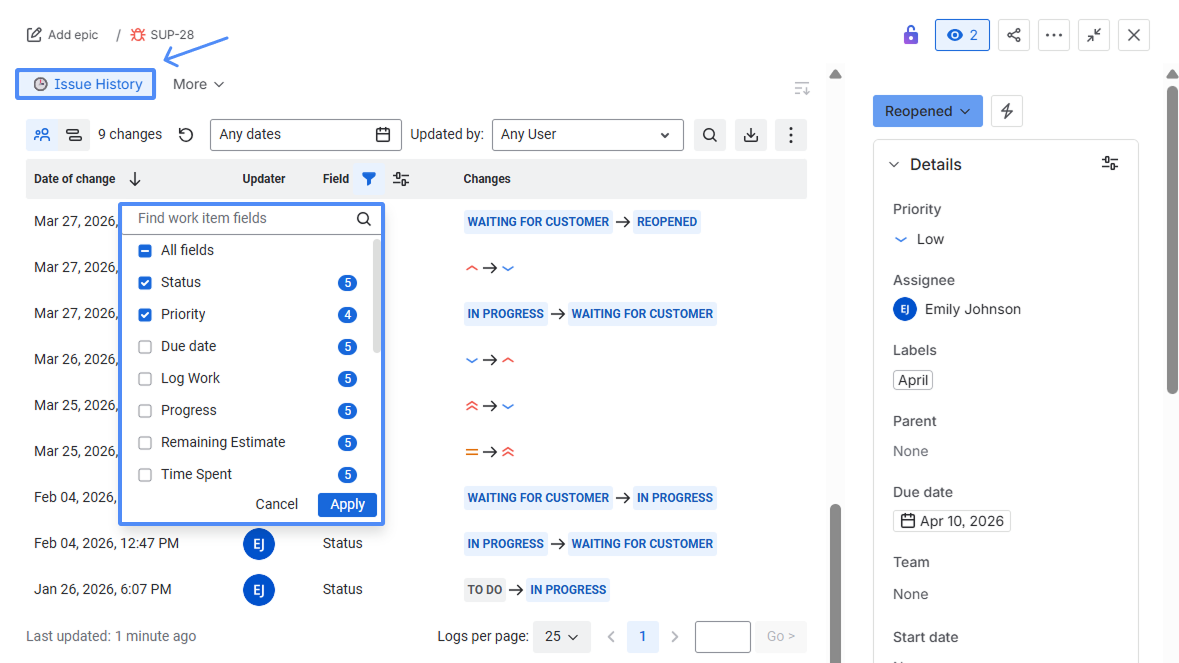
Task: Click the REOPENED status lozenge
Action: pyautogui.click(x=667, y=222)
